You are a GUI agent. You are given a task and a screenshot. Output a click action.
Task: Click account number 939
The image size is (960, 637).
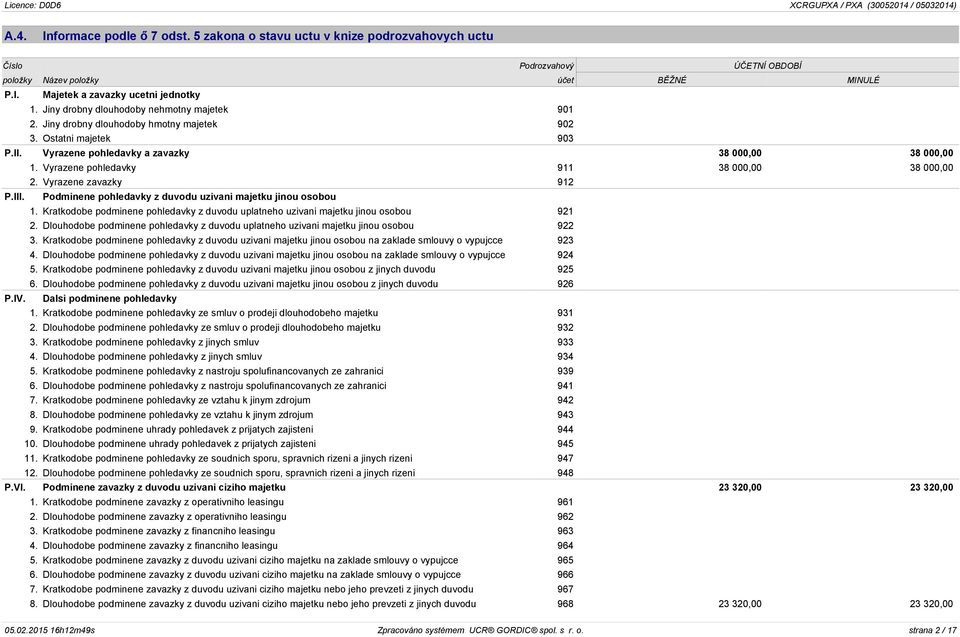565,371
